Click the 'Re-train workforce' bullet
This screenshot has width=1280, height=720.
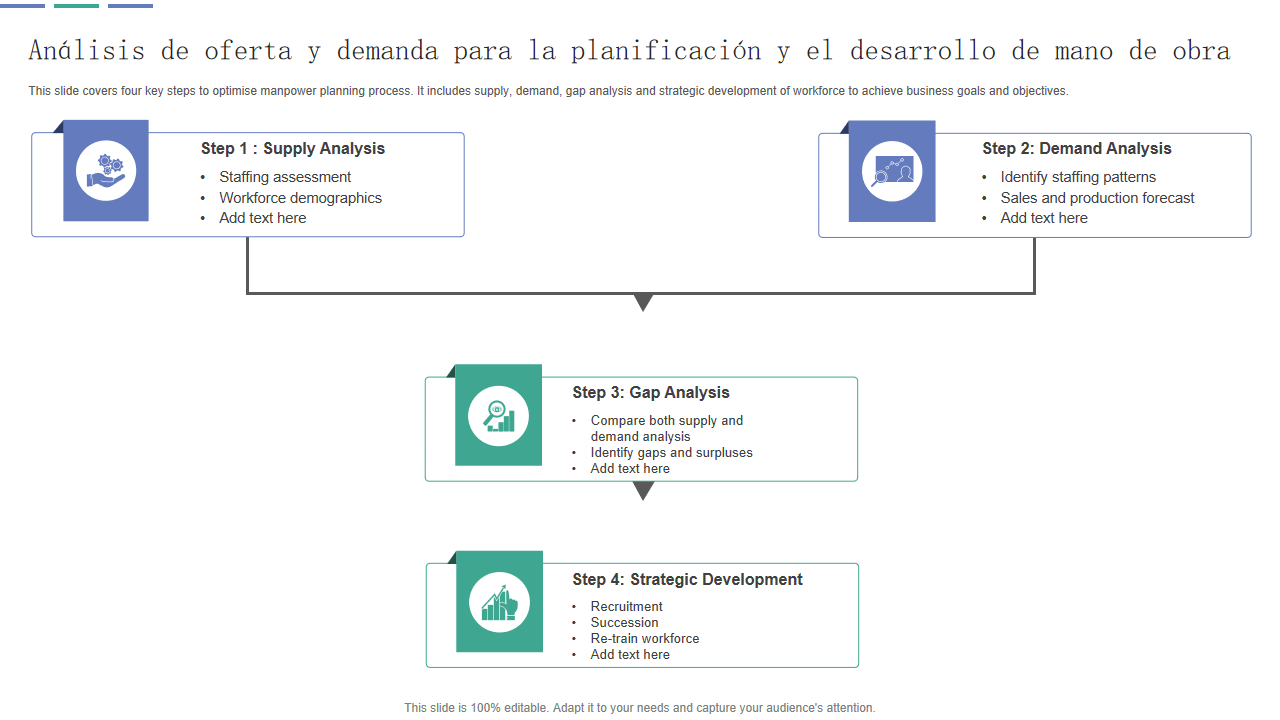point(645,638)
